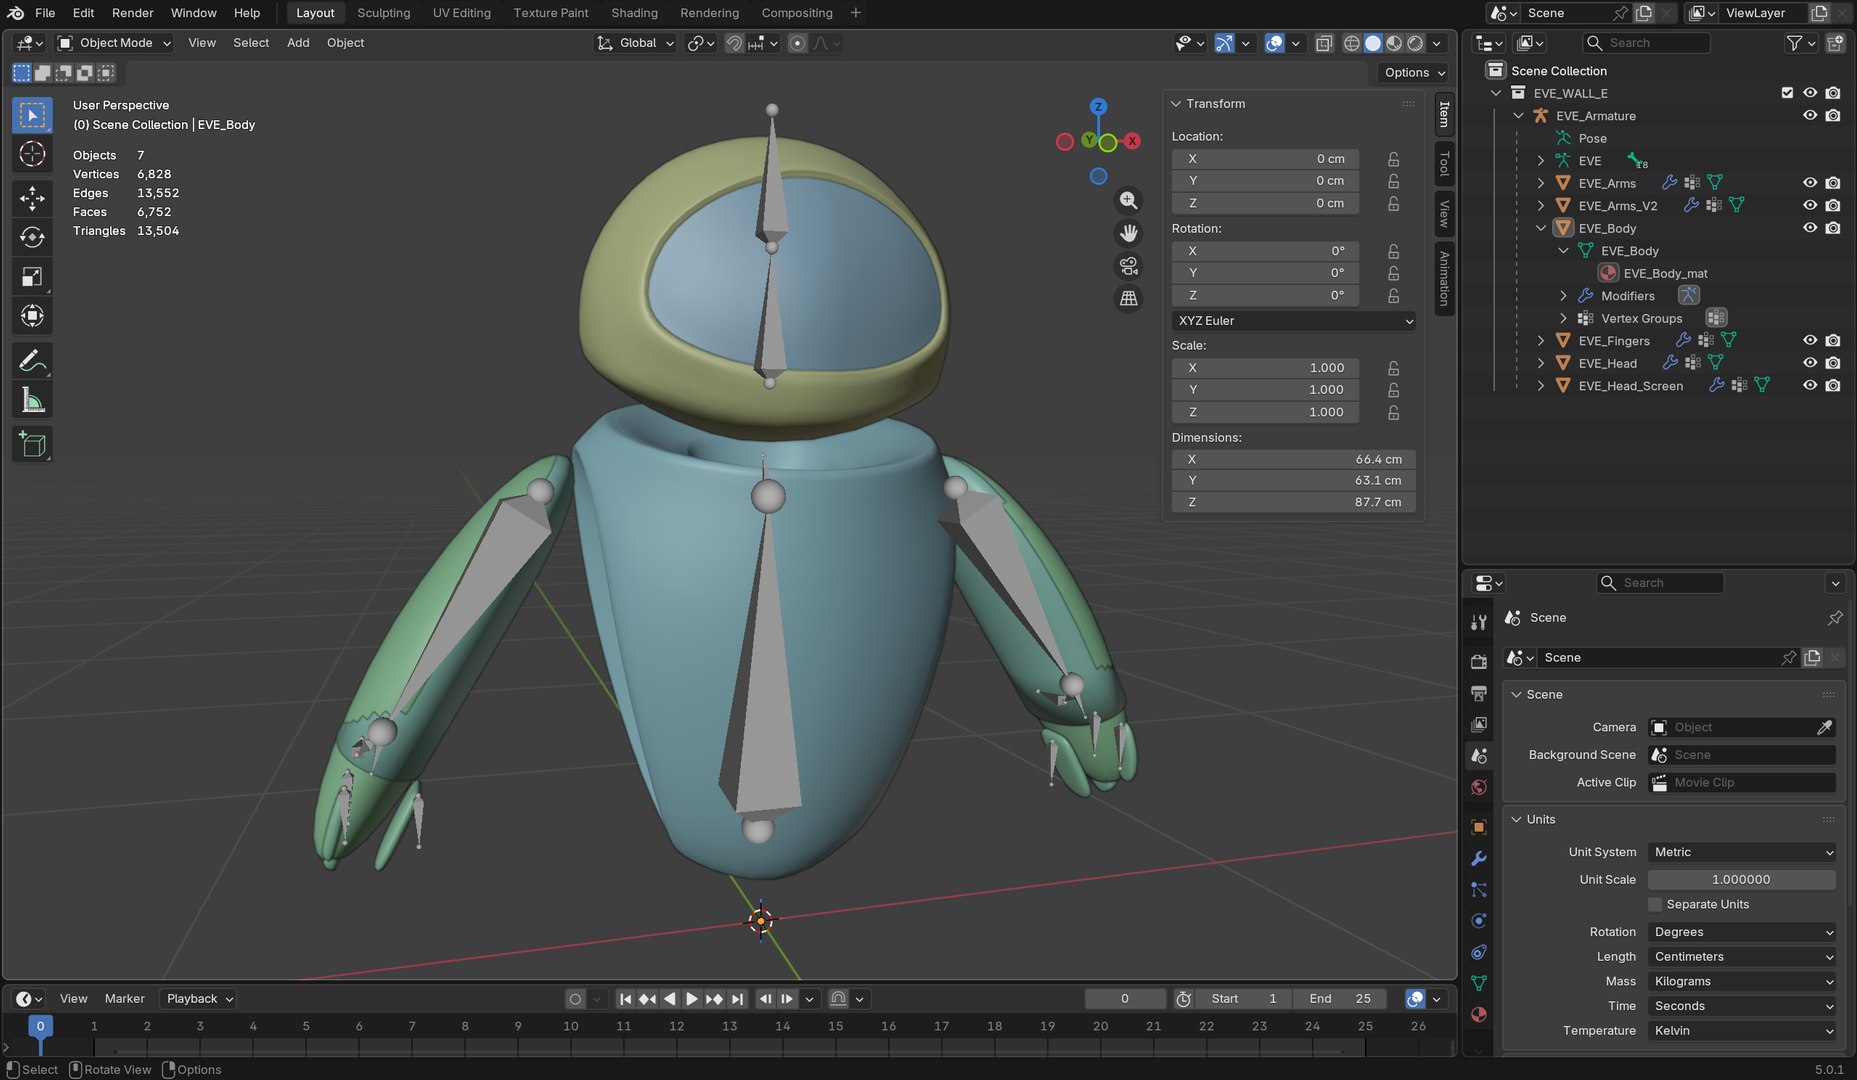This screenshot has width=1857, height=1080.
Task: Switch to the Sculpting workspace tab
Action: [383, 13]
